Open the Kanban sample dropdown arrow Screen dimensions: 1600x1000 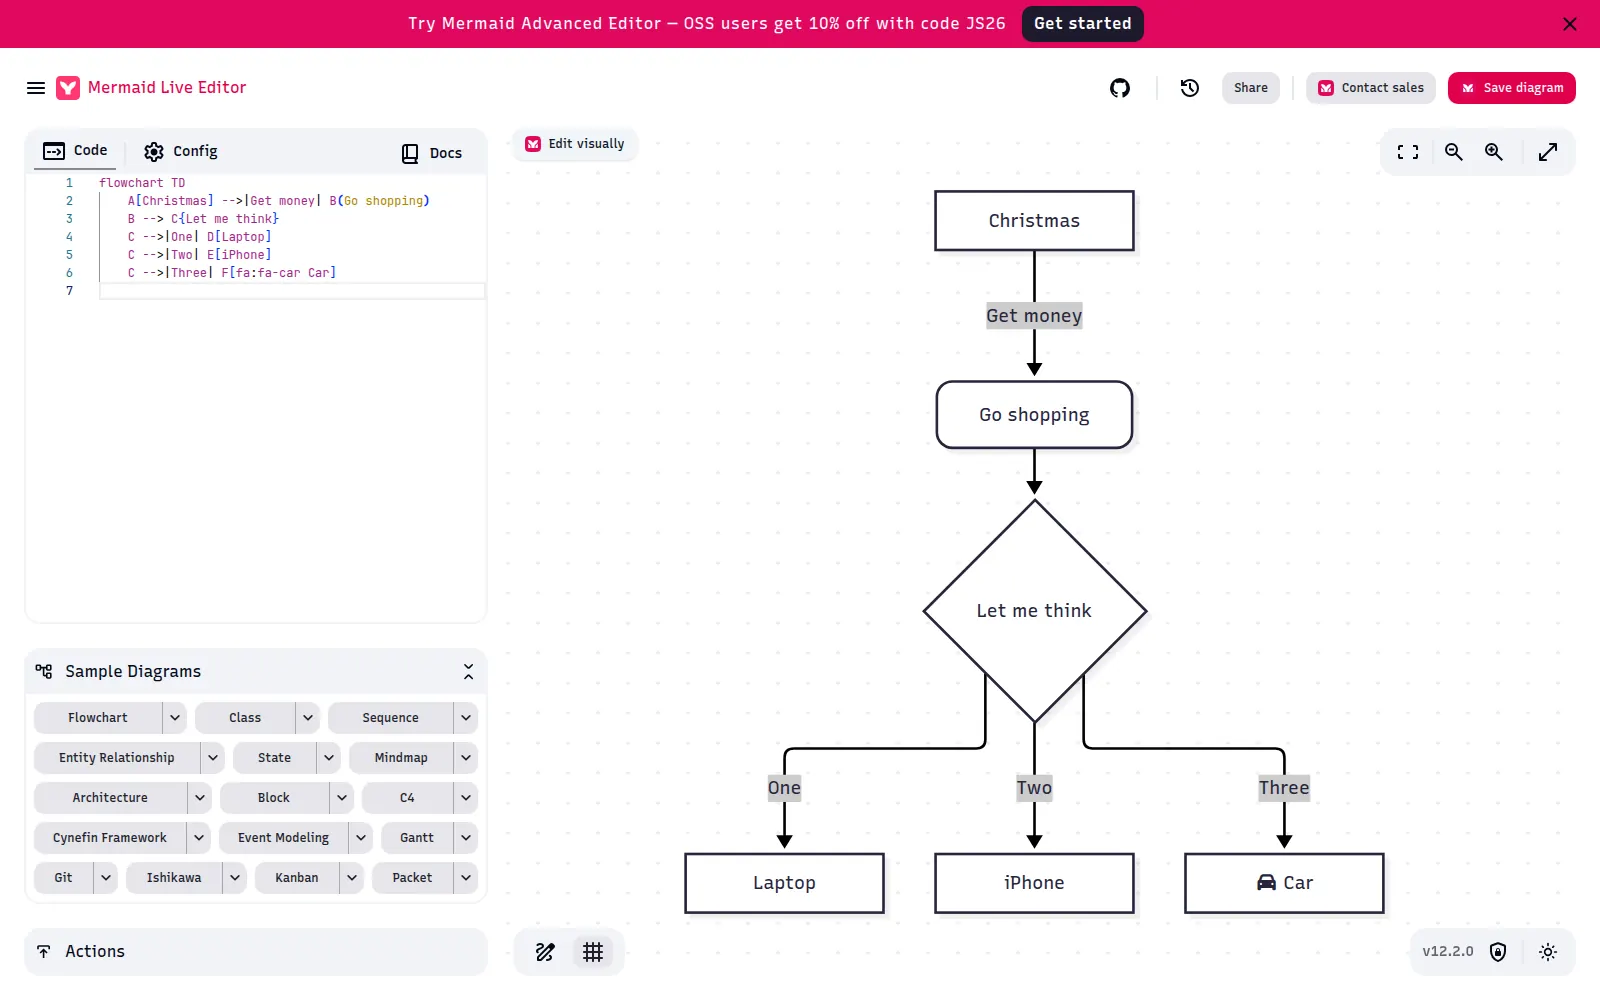pyautogui.click(x=352, y=878)
